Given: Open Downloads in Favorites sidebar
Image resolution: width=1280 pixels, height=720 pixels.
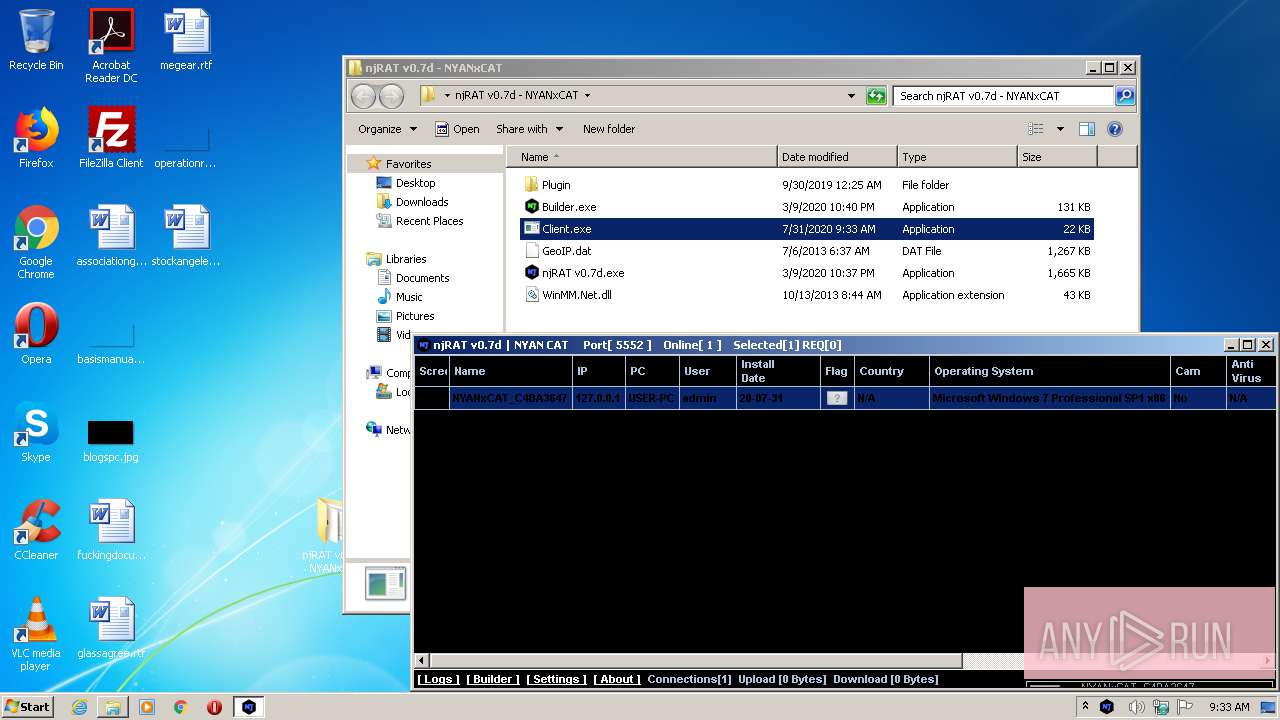Looking at the screenshot, I should click(x=412, y=202).
